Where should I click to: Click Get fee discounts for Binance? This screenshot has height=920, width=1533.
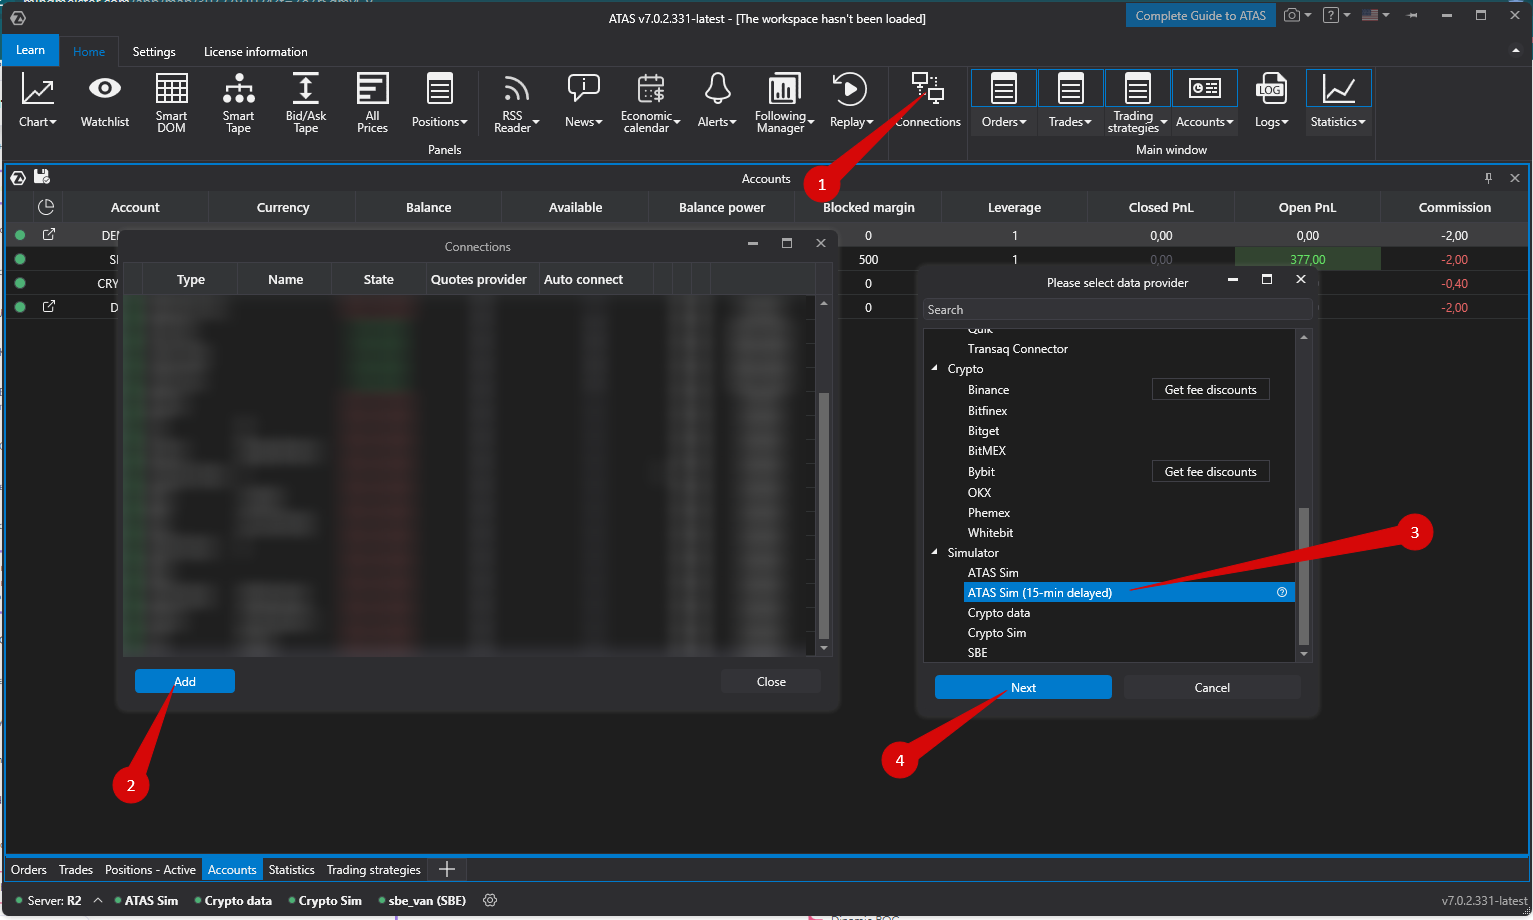point(1211,390)
